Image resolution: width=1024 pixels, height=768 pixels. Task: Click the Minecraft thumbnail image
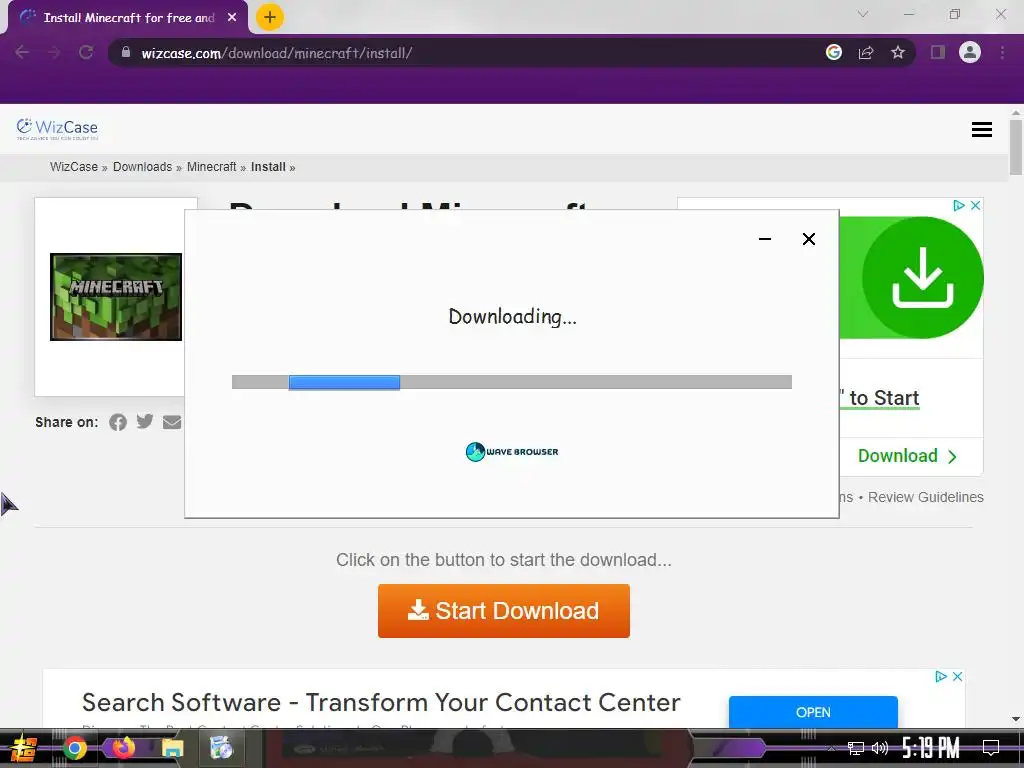(116, 297)
